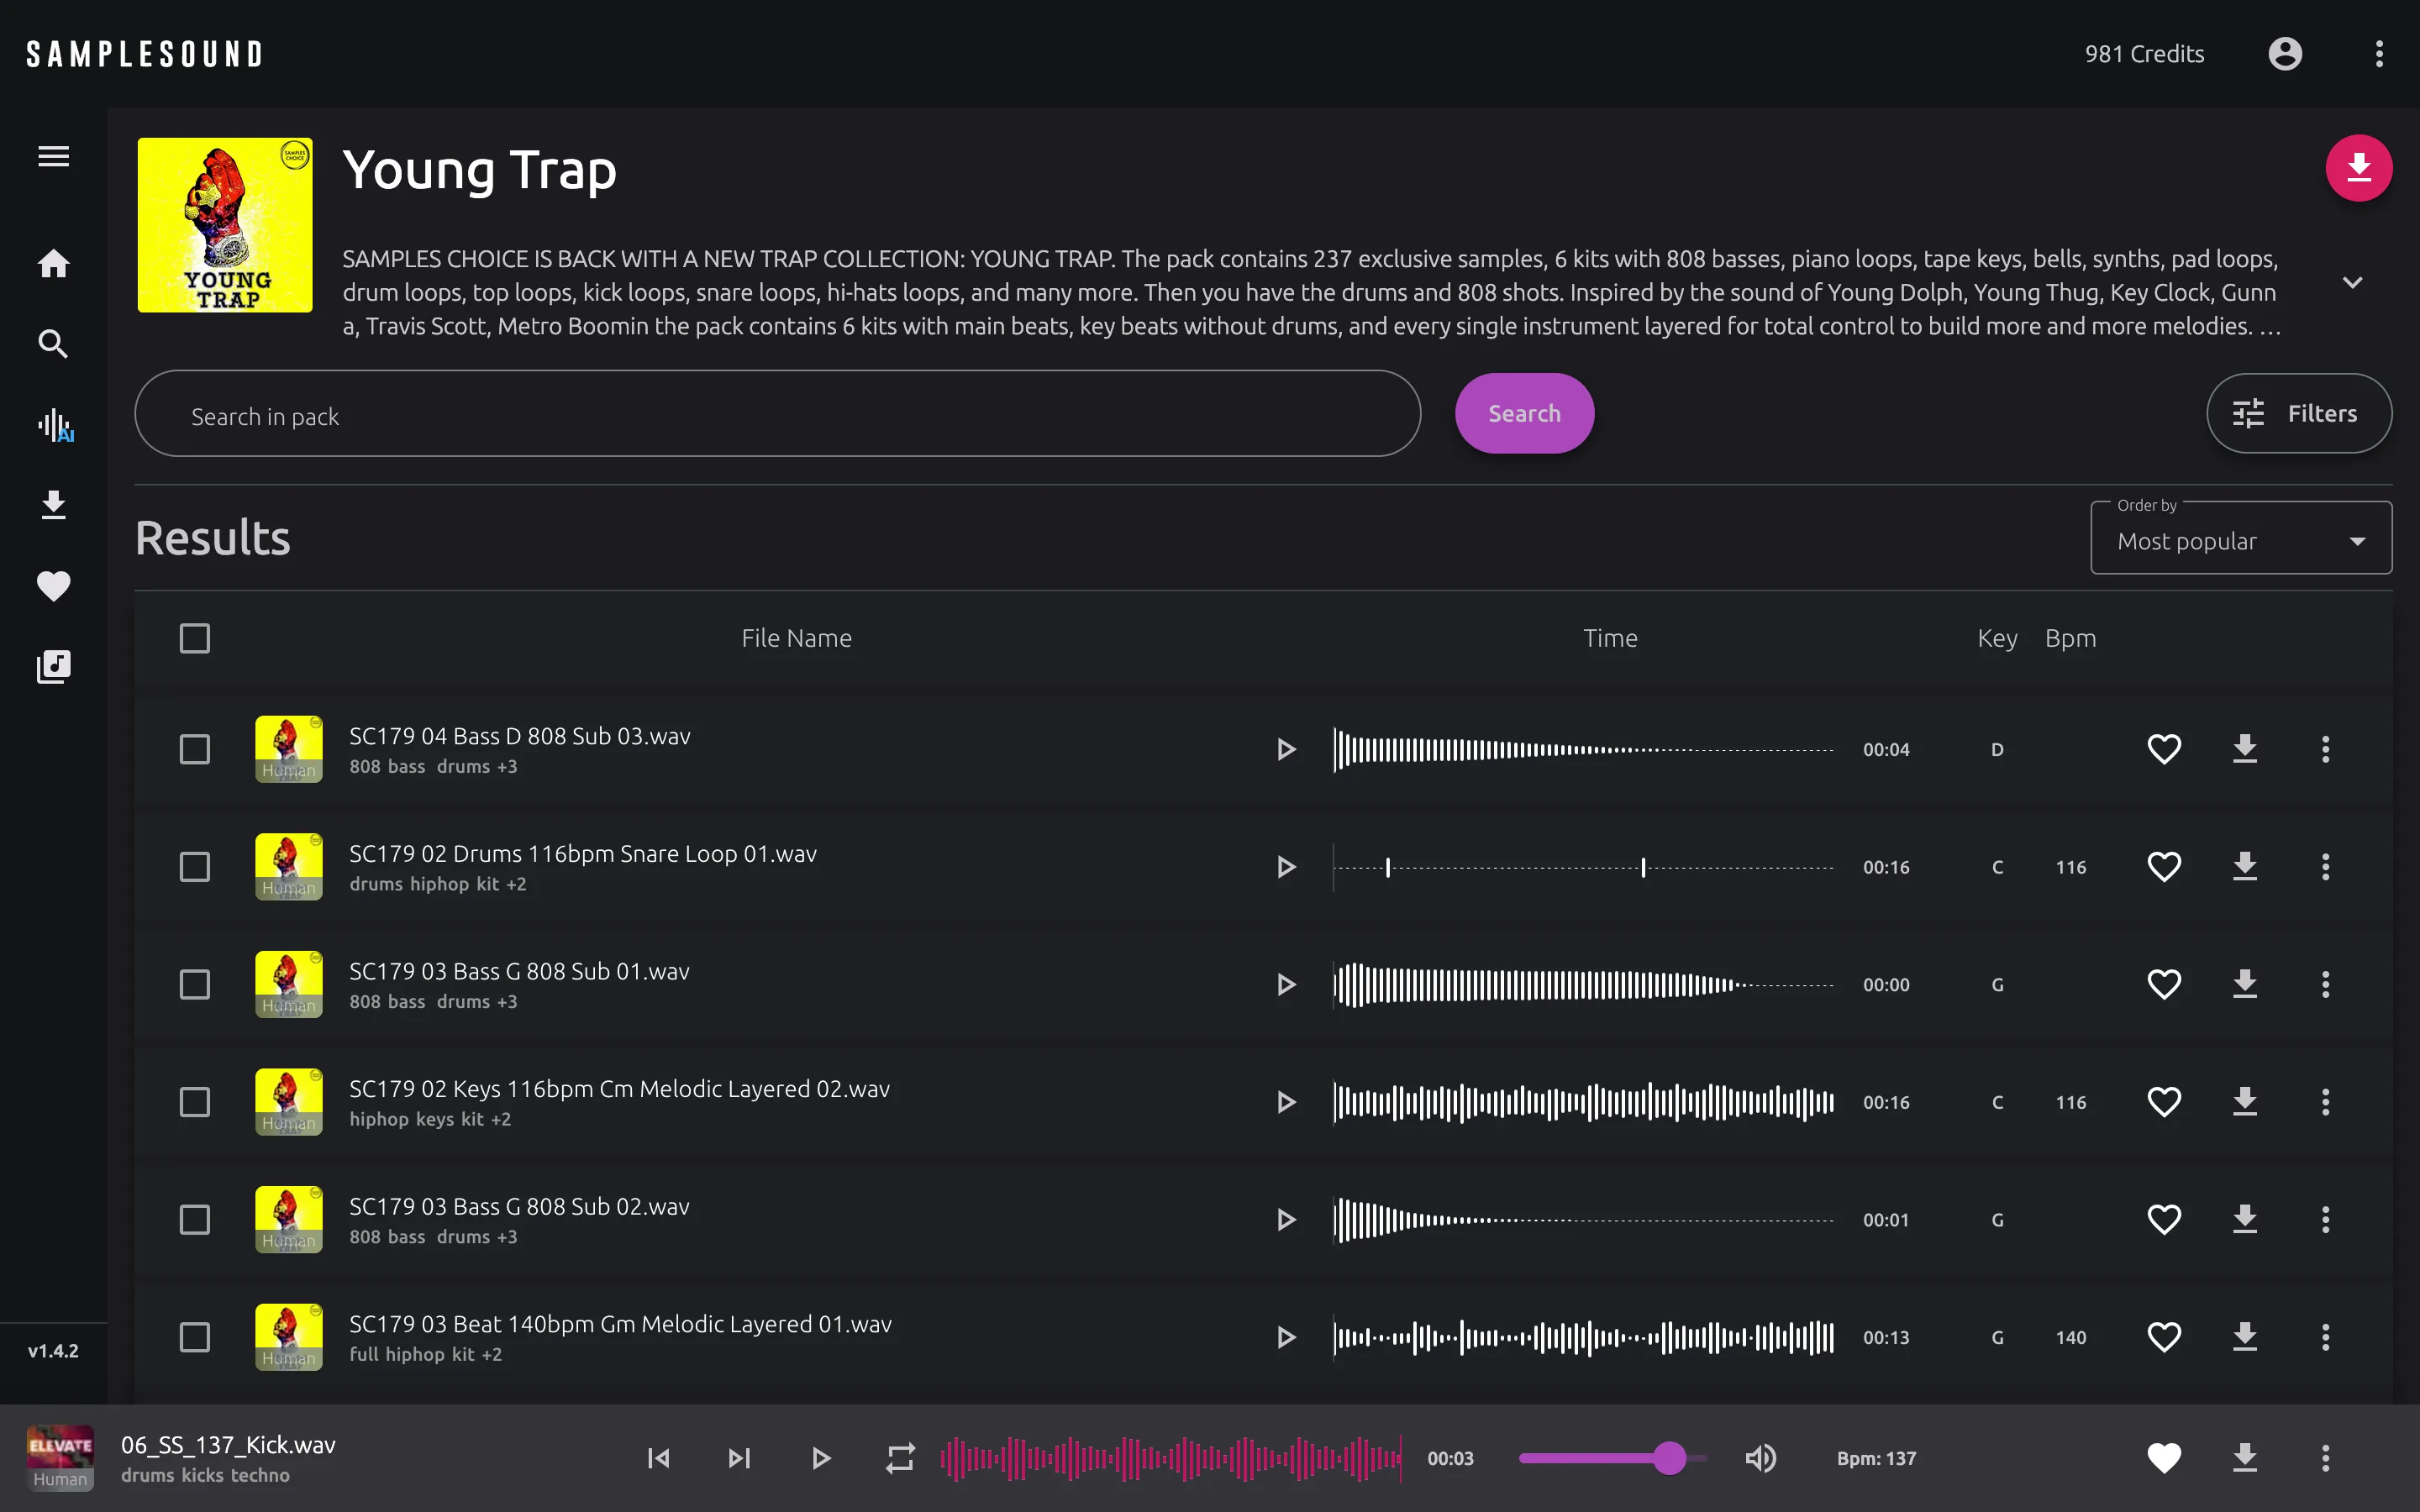Download the playing kick sample
Image resolution: width=2420 pixels, height=1512 pixels.
(2245, 1458)
